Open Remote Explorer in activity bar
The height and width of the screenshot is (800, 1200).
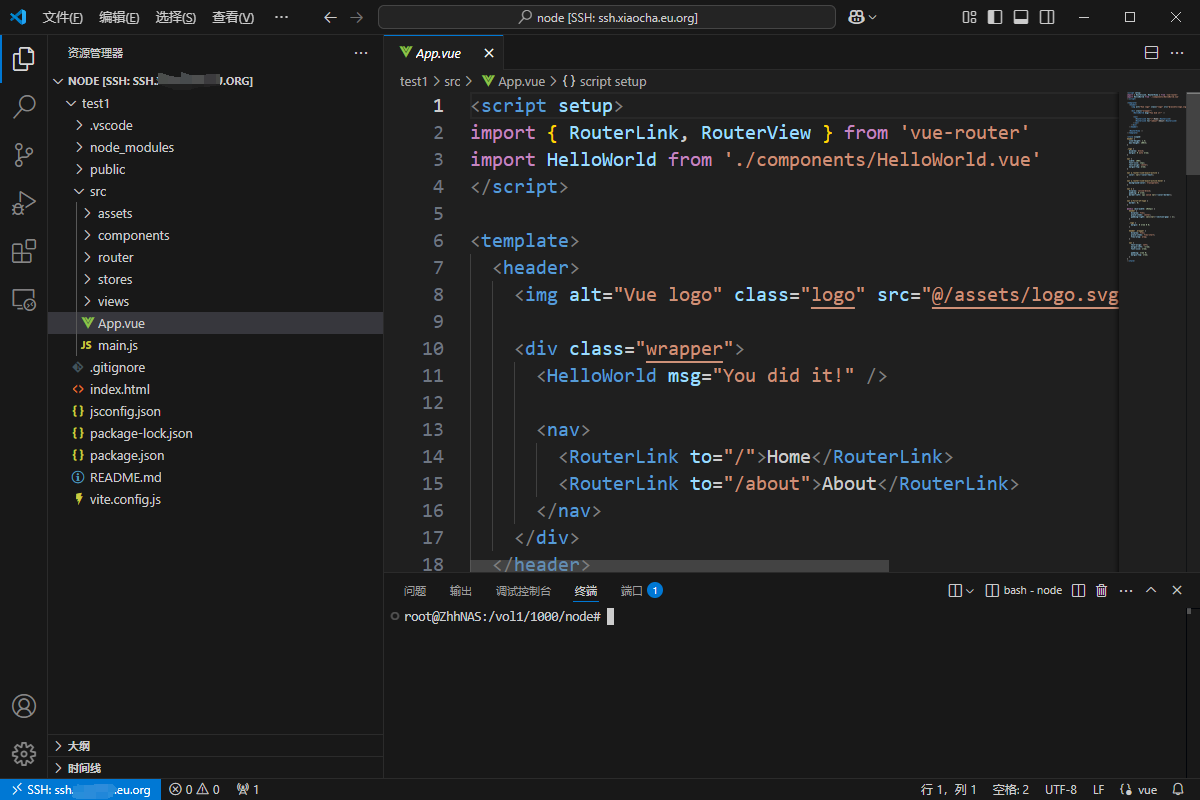tap(24, 299)
